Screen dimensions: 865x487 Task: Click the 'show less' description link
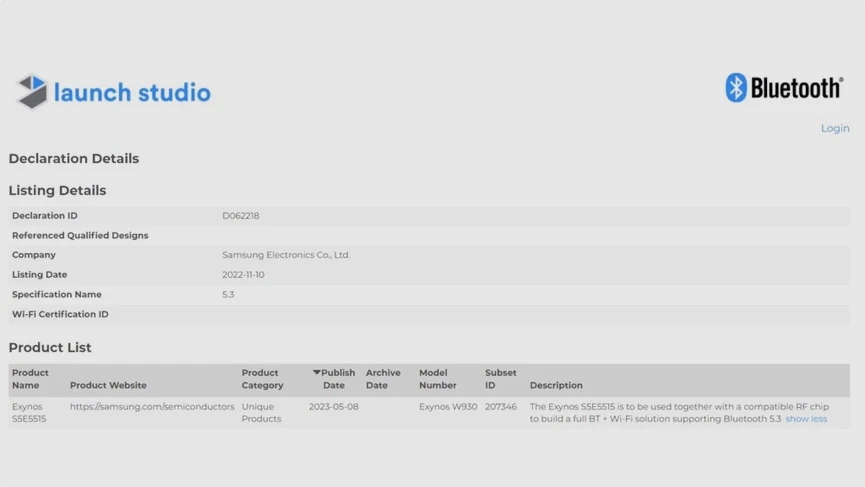pyautogui.click(x=805, y=419)
